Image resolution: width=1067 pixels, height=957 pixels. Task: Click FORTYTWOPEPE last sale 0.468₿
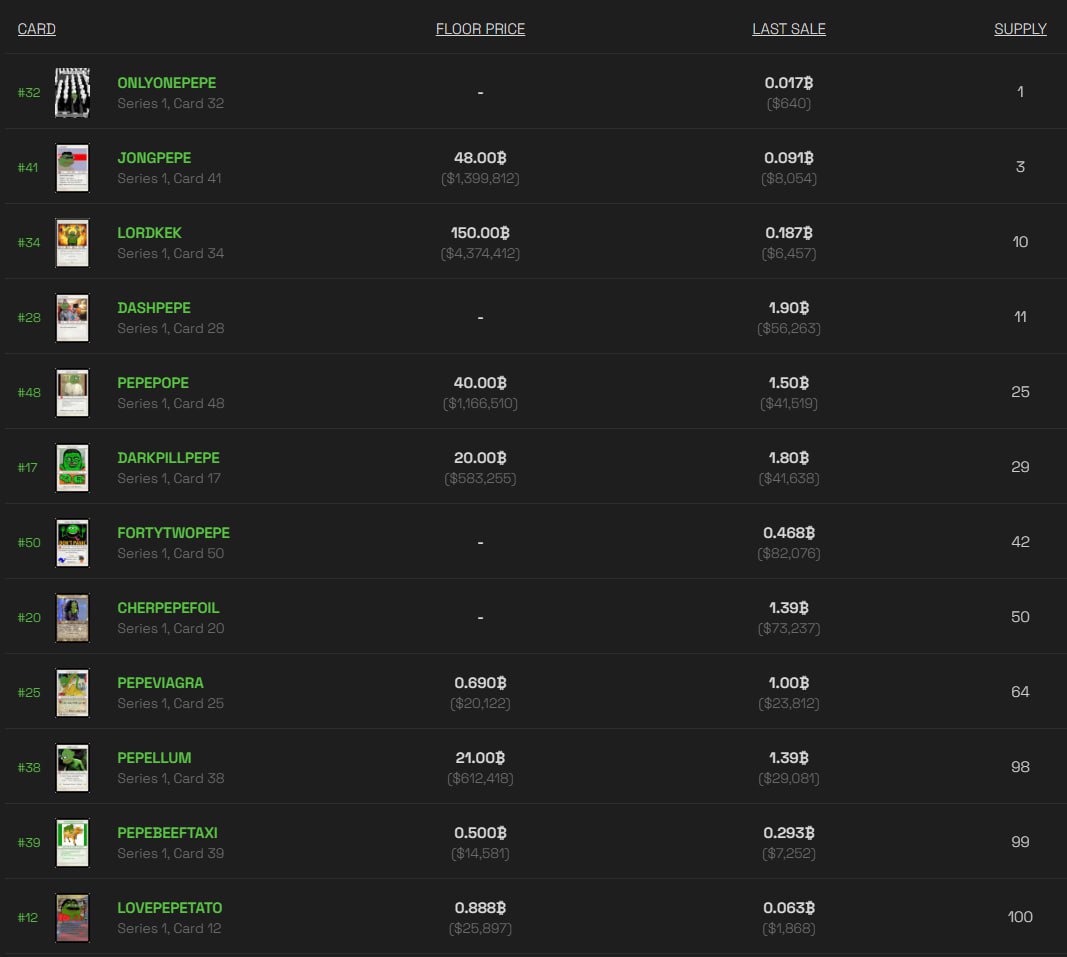coord(789,533)
